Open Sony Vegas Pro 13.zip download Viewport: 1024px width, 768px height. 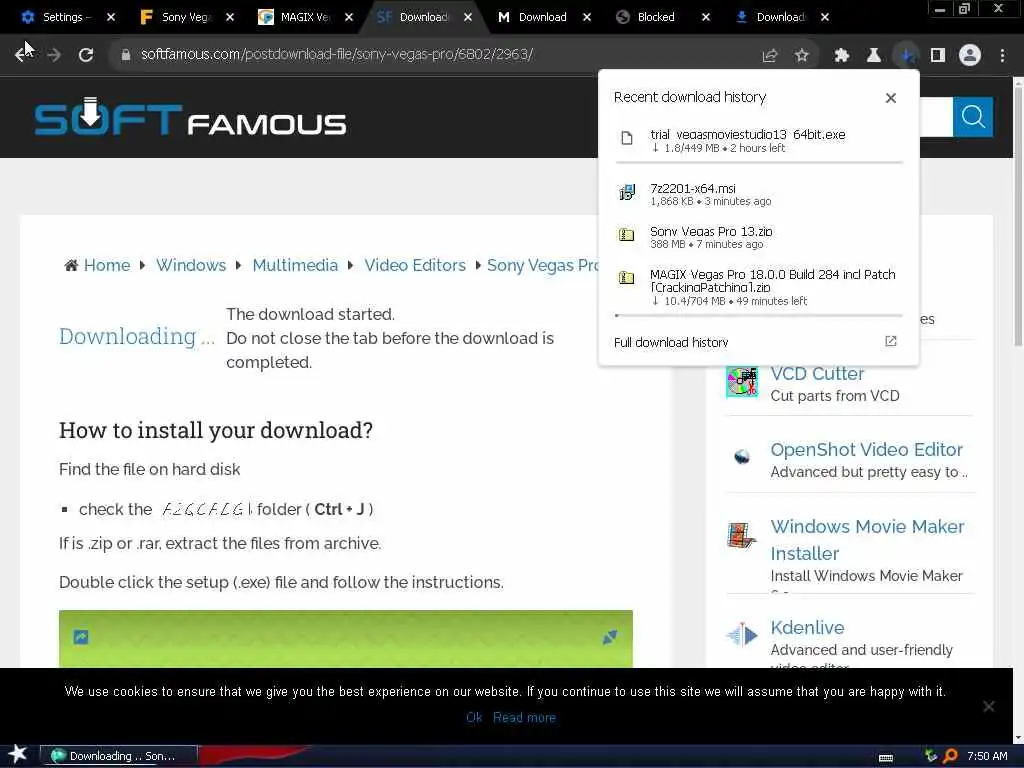(758, 237)
